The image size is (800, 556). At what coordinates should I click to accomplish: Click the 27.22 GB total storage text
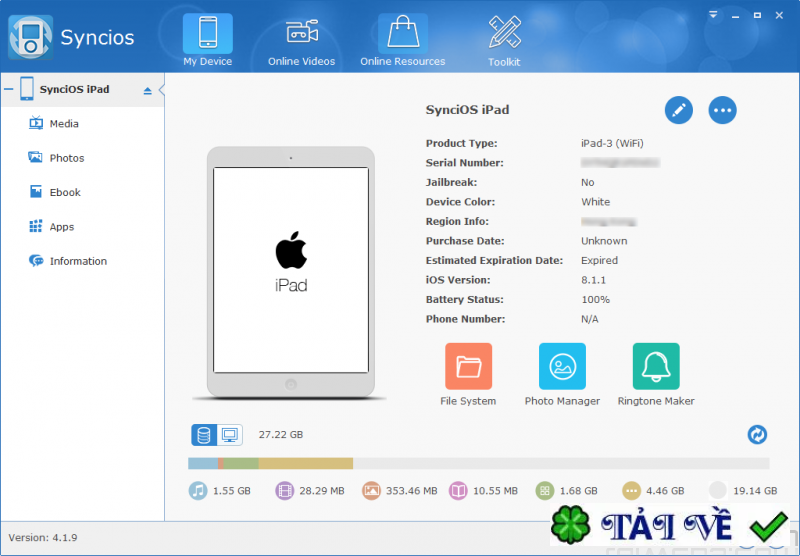(x=281, y=435)
